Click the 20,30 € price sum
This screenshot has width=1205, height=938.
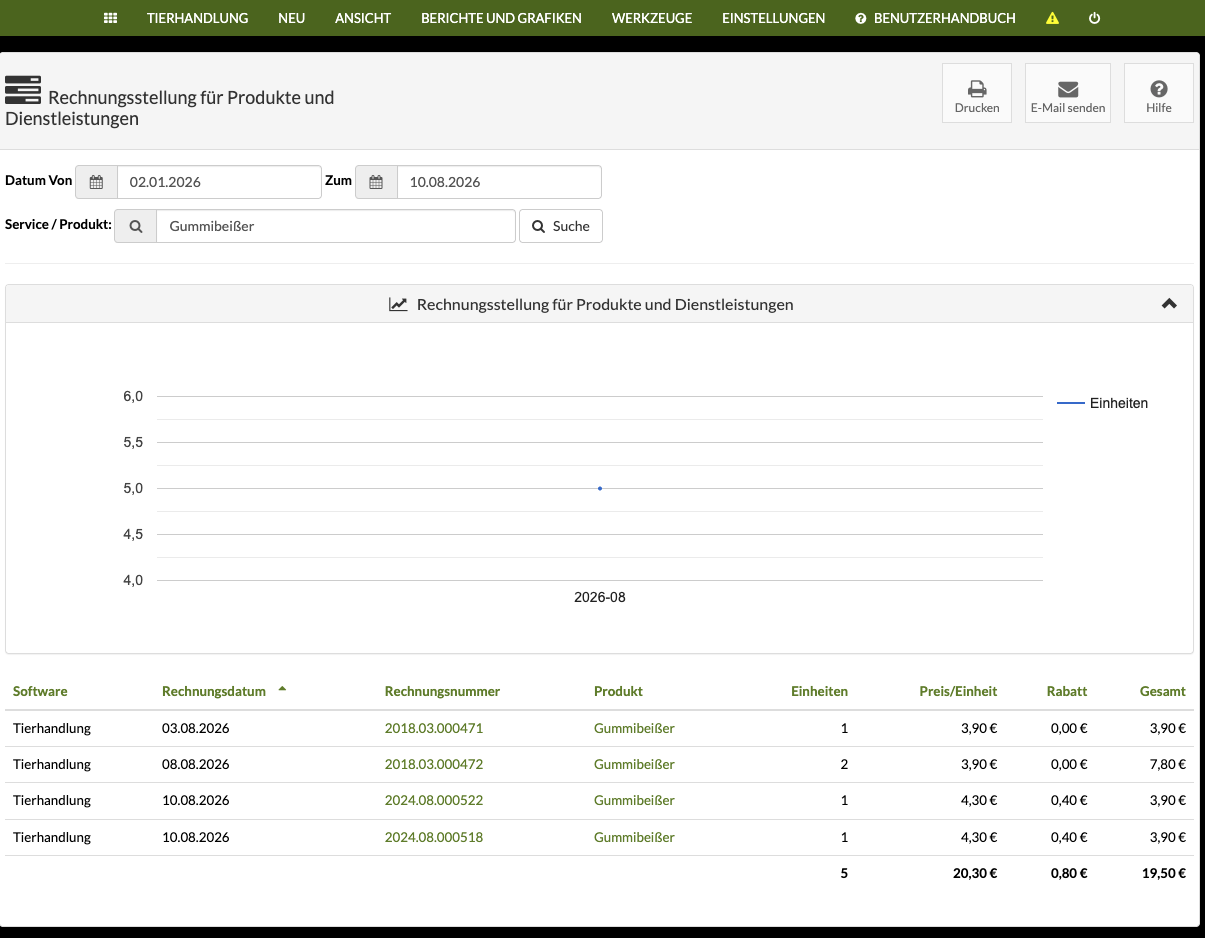(974, 873)
